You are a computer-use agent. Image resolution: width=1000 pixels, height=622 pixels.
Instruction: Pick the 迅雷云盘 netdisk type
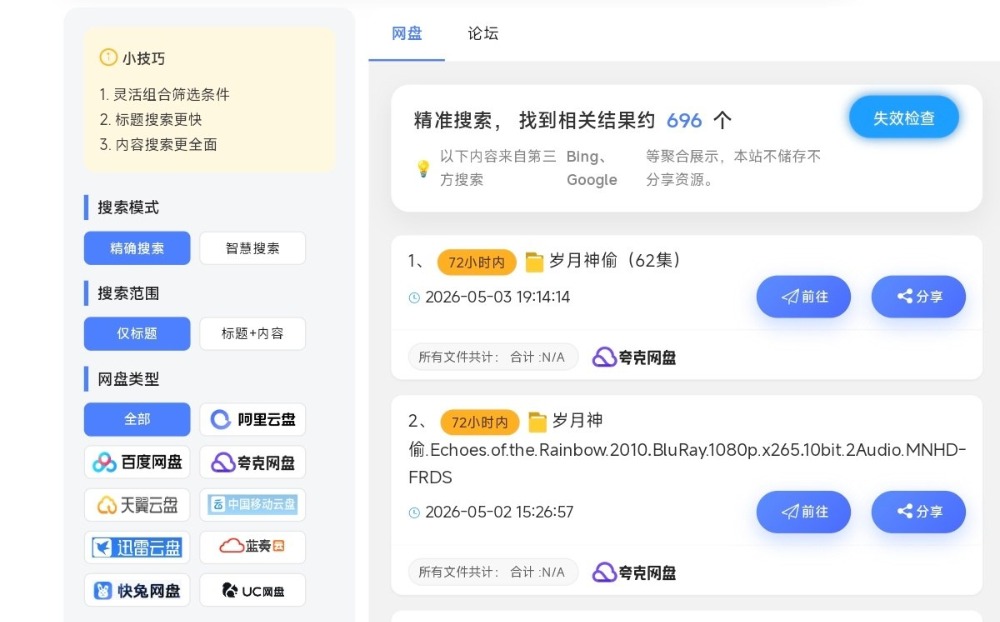click(137, 547)
